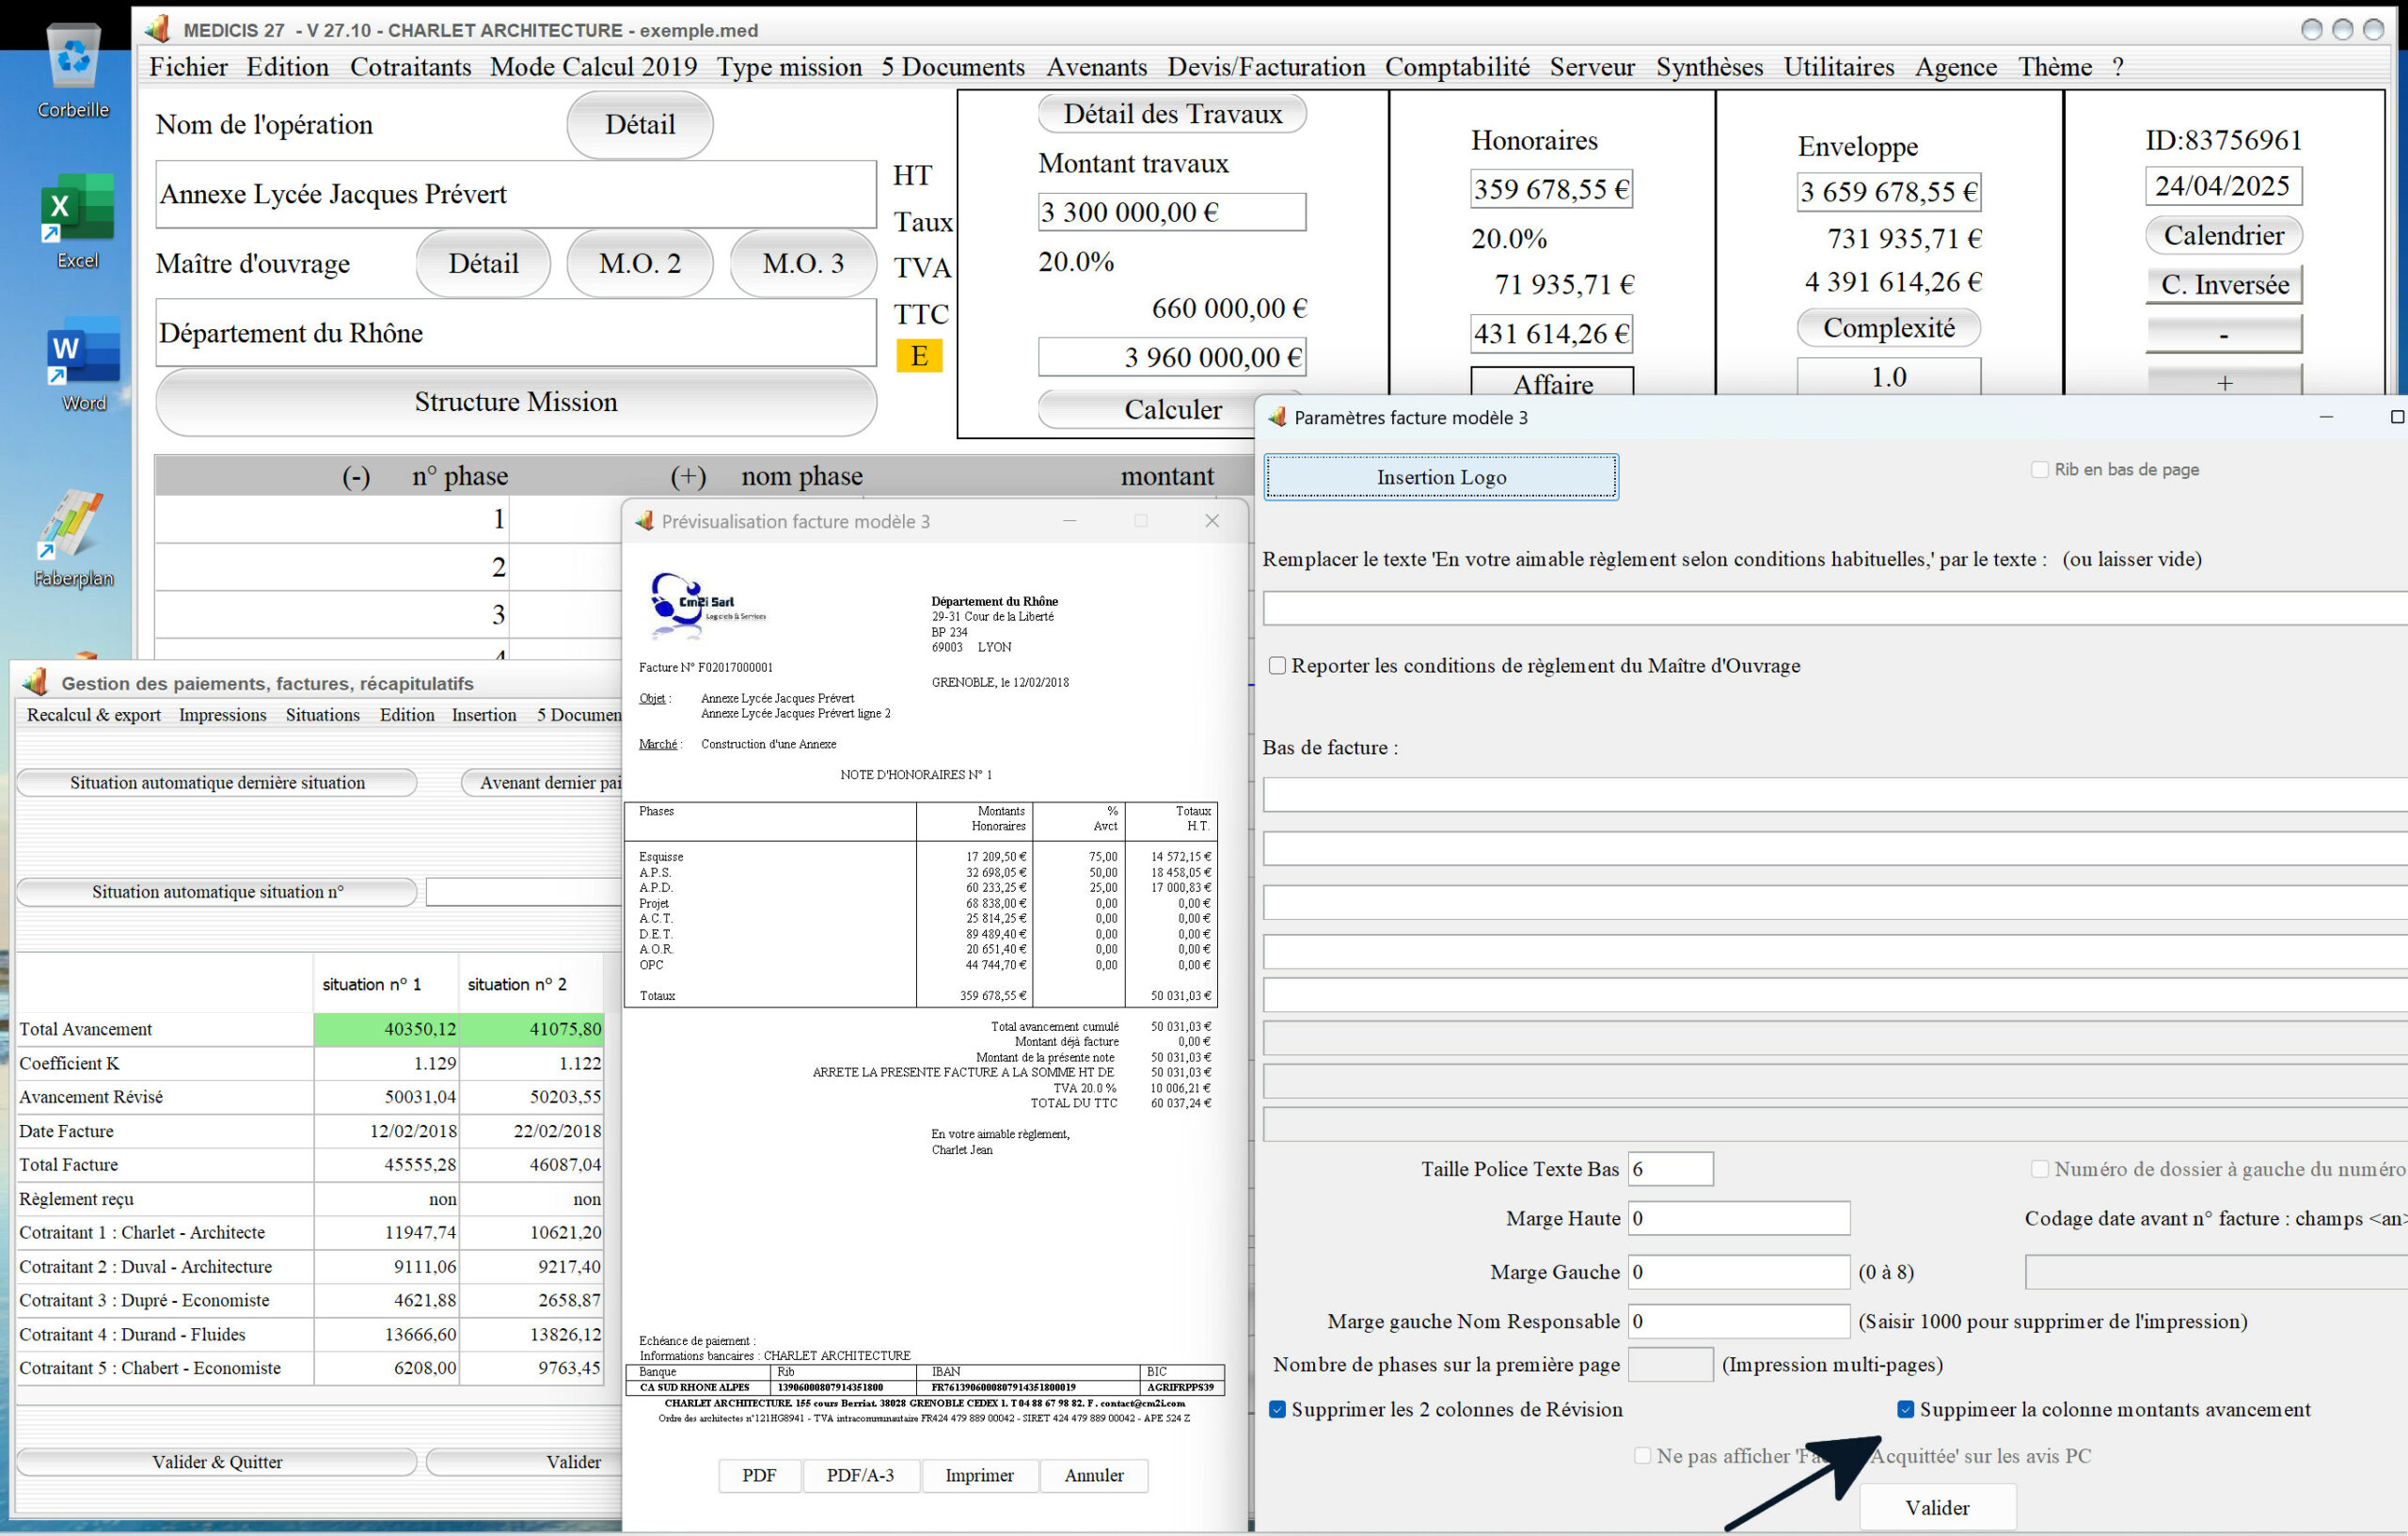Click Structure Mission button
The width and height of the screenshot is (2408, 1536).
[x=516, y=402]
